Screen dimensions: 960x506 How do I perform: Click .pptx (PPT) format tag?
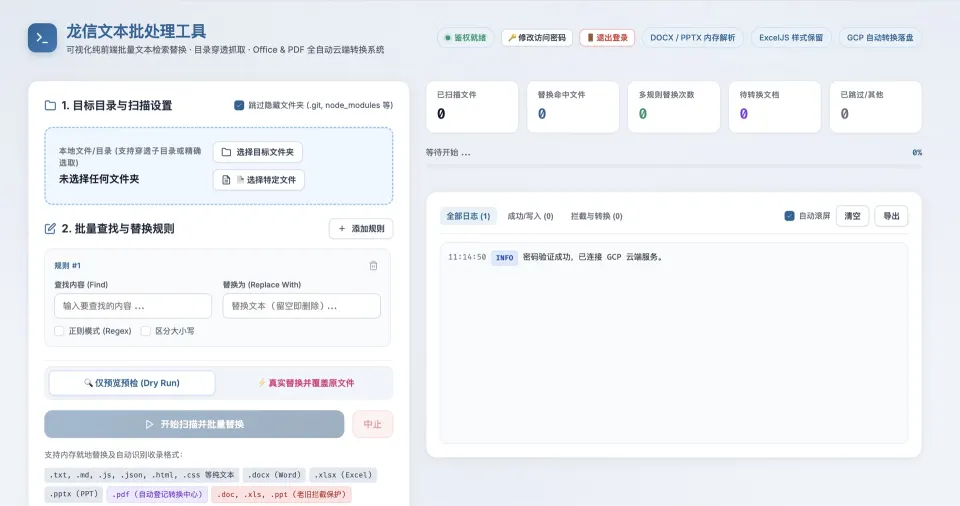pyautogui.click(x=73, y=494)
